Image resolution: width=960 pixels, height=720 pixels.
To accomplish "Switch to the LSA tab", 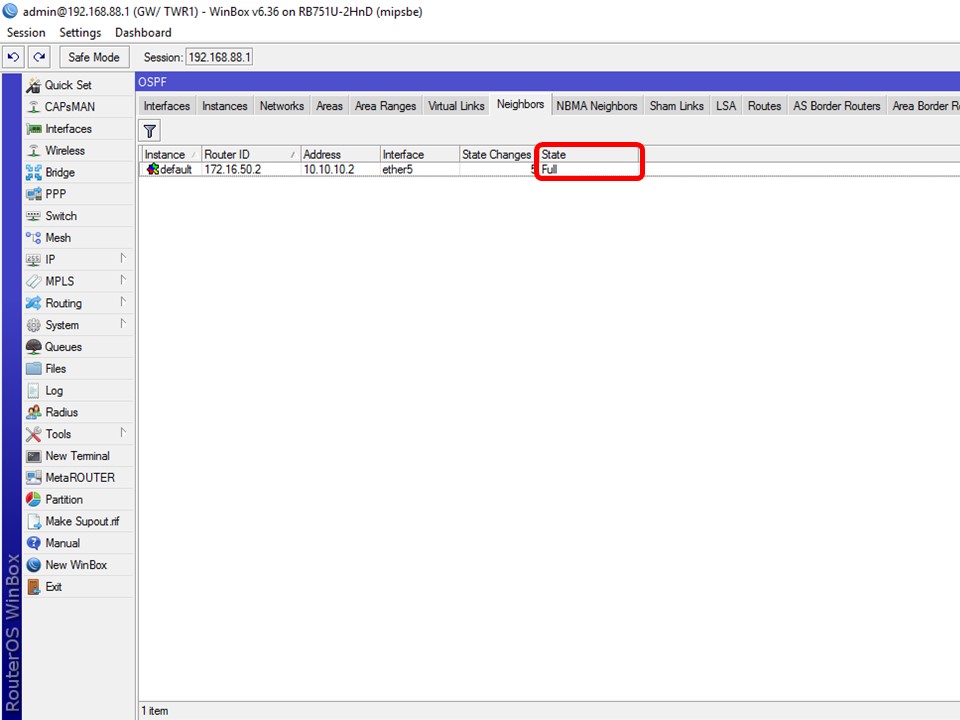I will [726, 106].
